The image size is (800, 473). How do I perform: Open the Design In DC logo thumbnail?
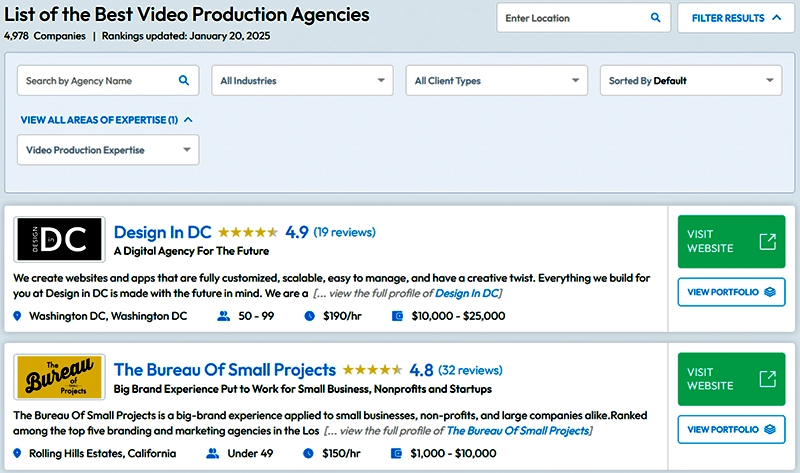click(59, 239)
